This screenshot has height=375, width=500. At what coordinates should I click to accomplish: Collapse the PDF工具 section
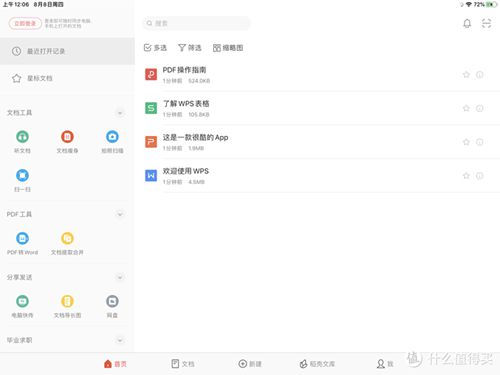[x=120, y=214]
